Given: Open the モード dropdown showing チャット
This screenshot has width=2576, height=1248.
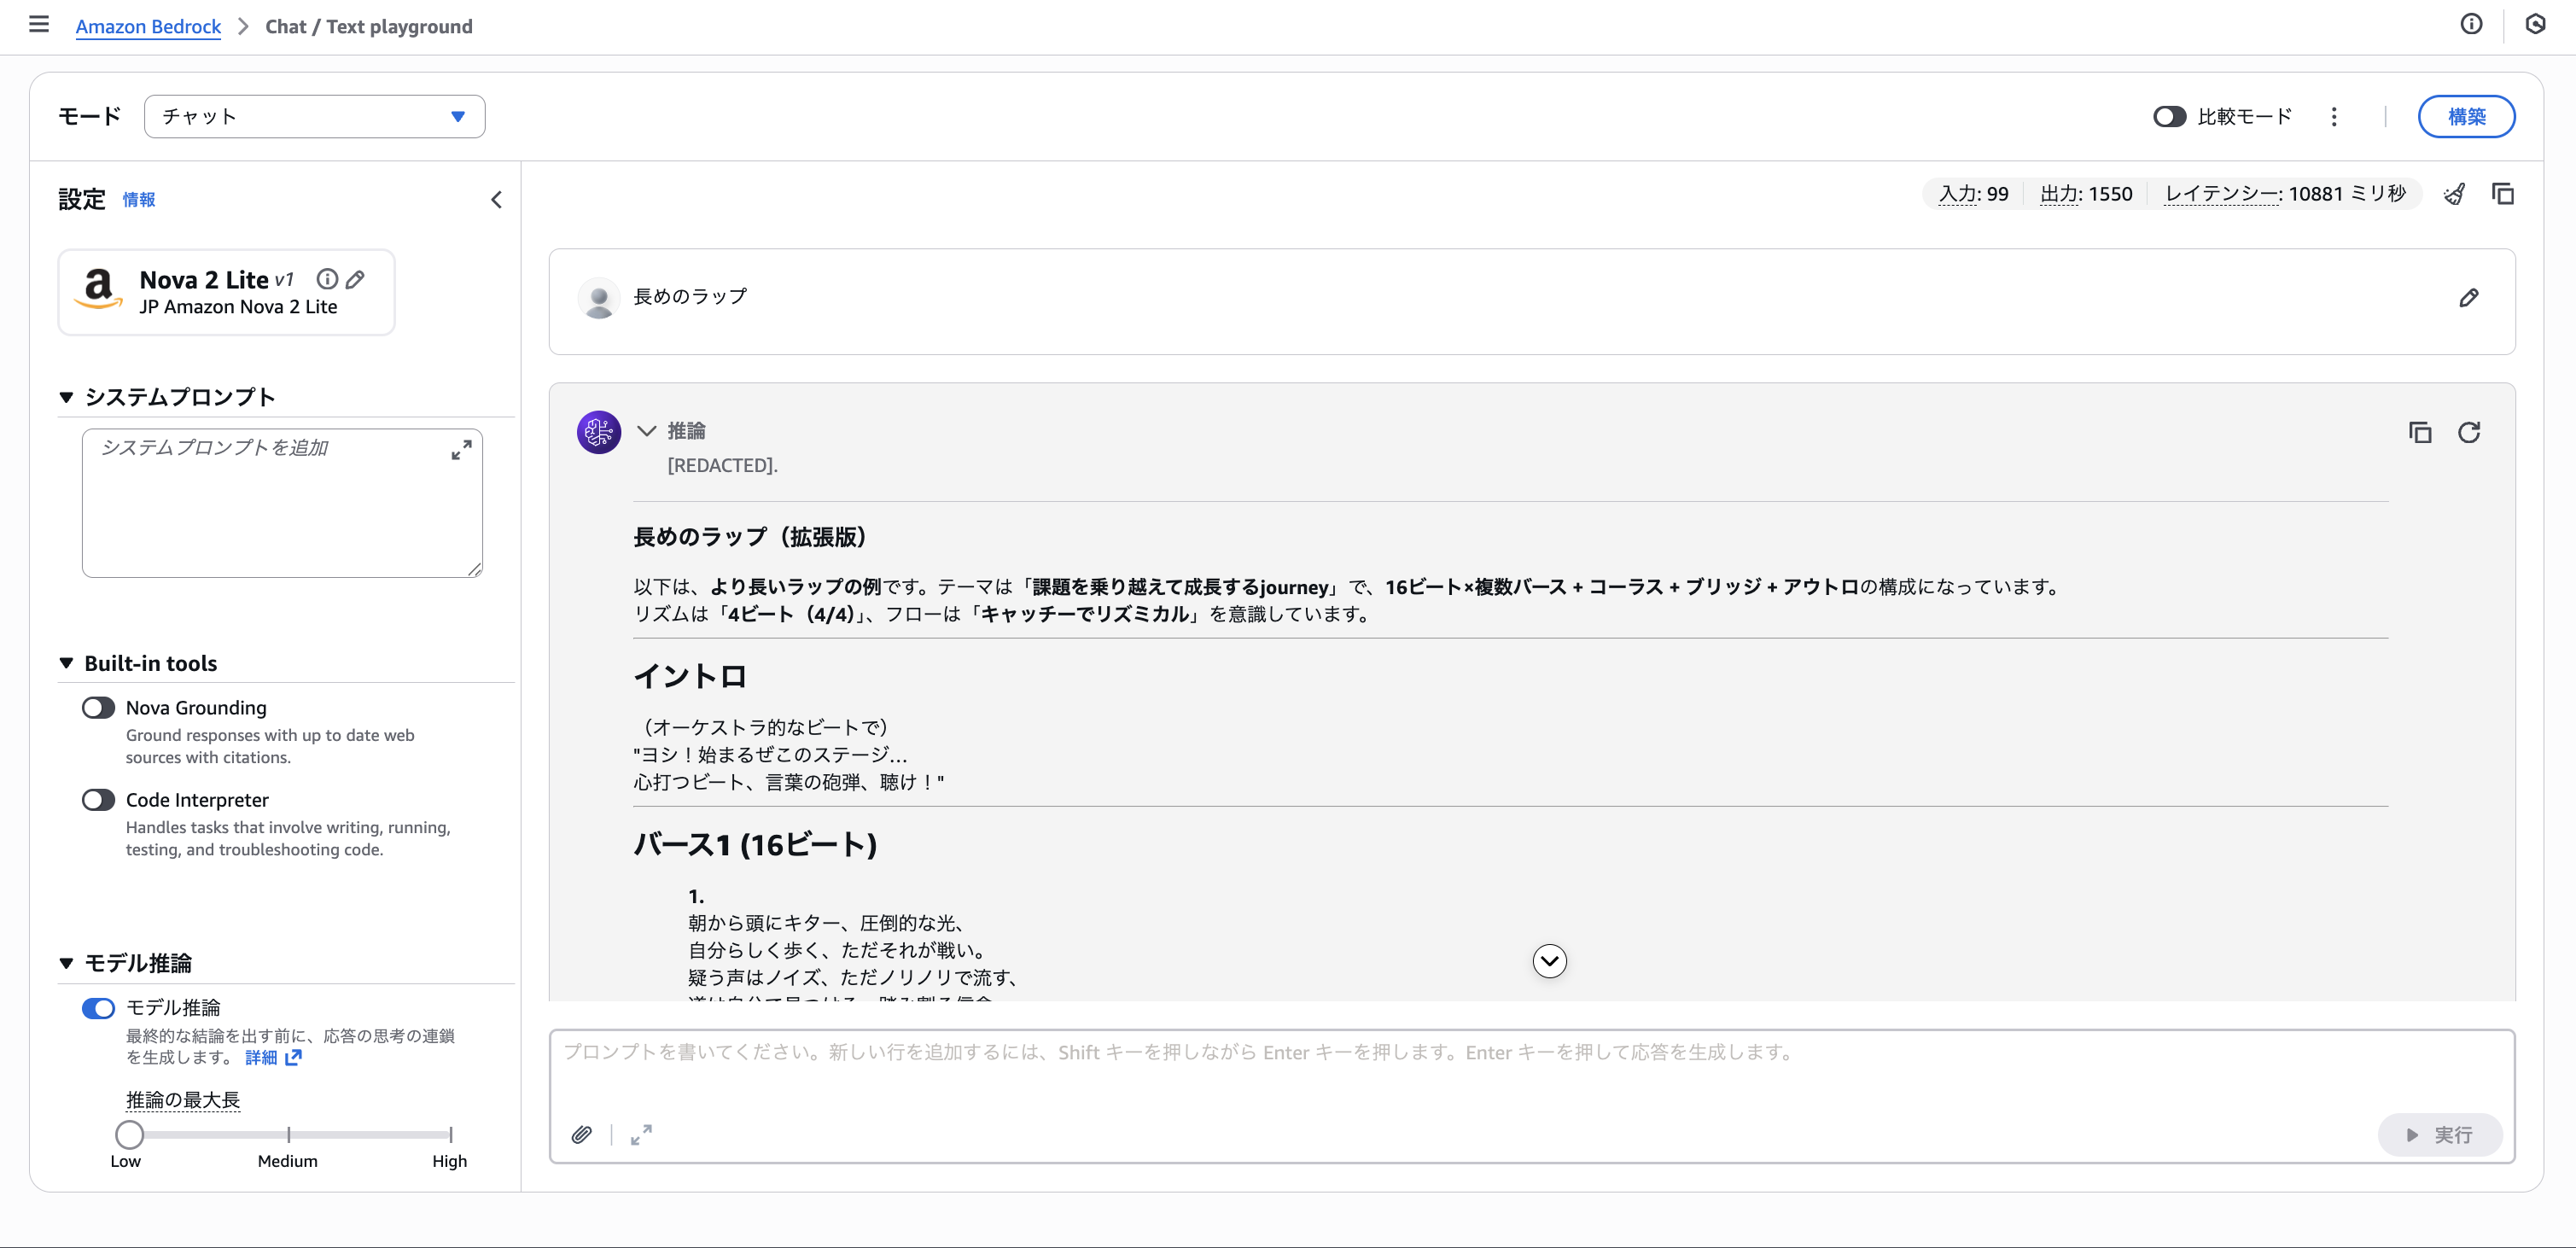Looking at the screenshot, I should click(314, 116).
